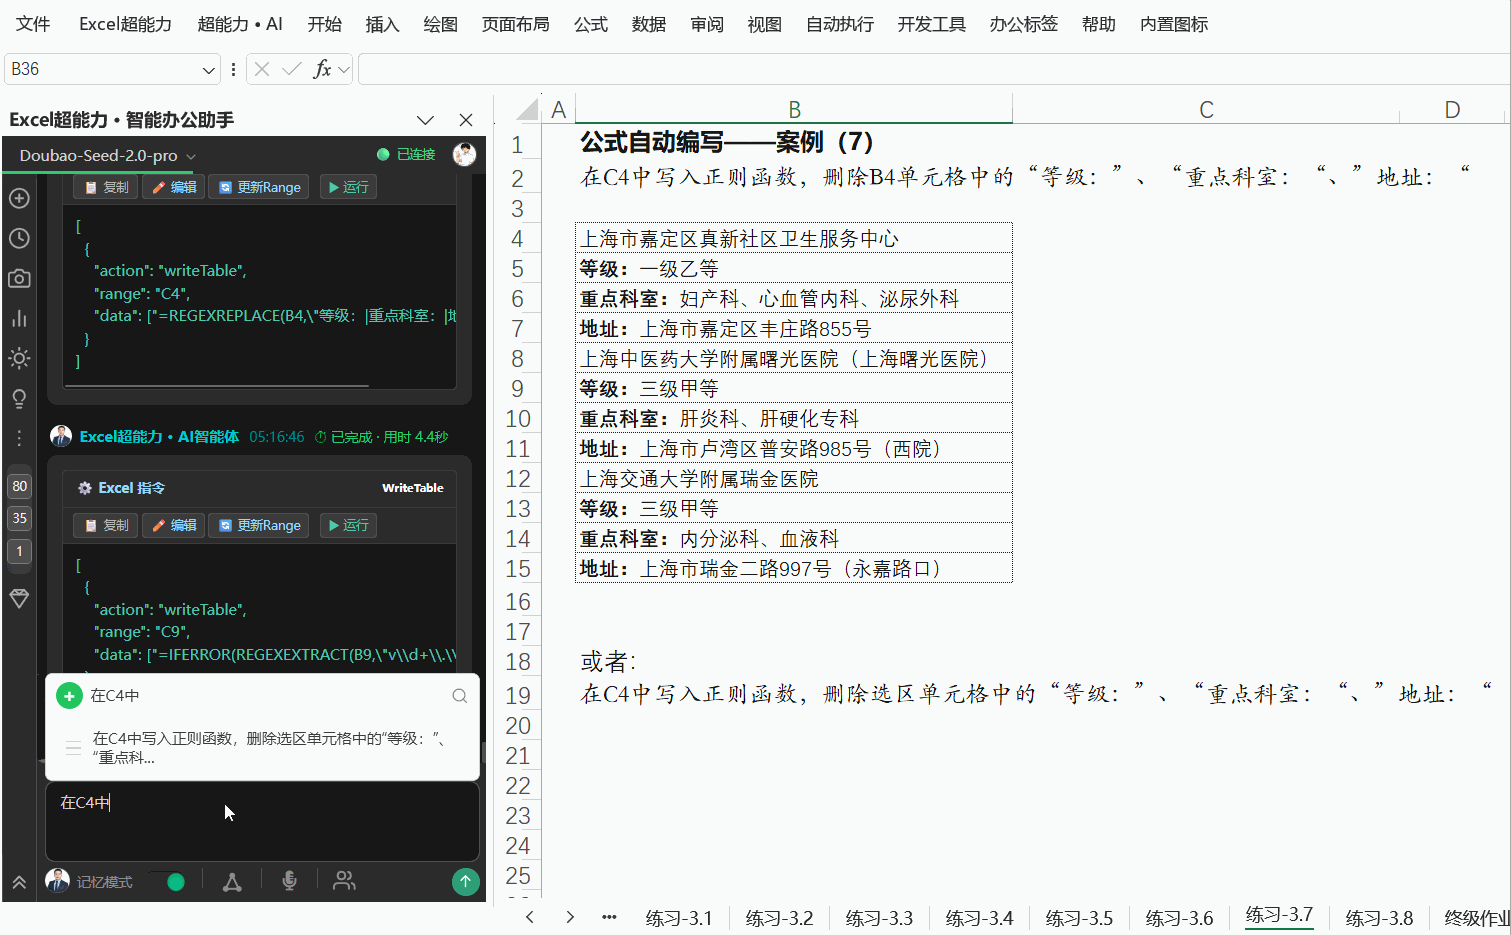Click the plus icon in left sidebar
Screen dimensions: 1511x935
pyautogui.click(x=19, y=198)
